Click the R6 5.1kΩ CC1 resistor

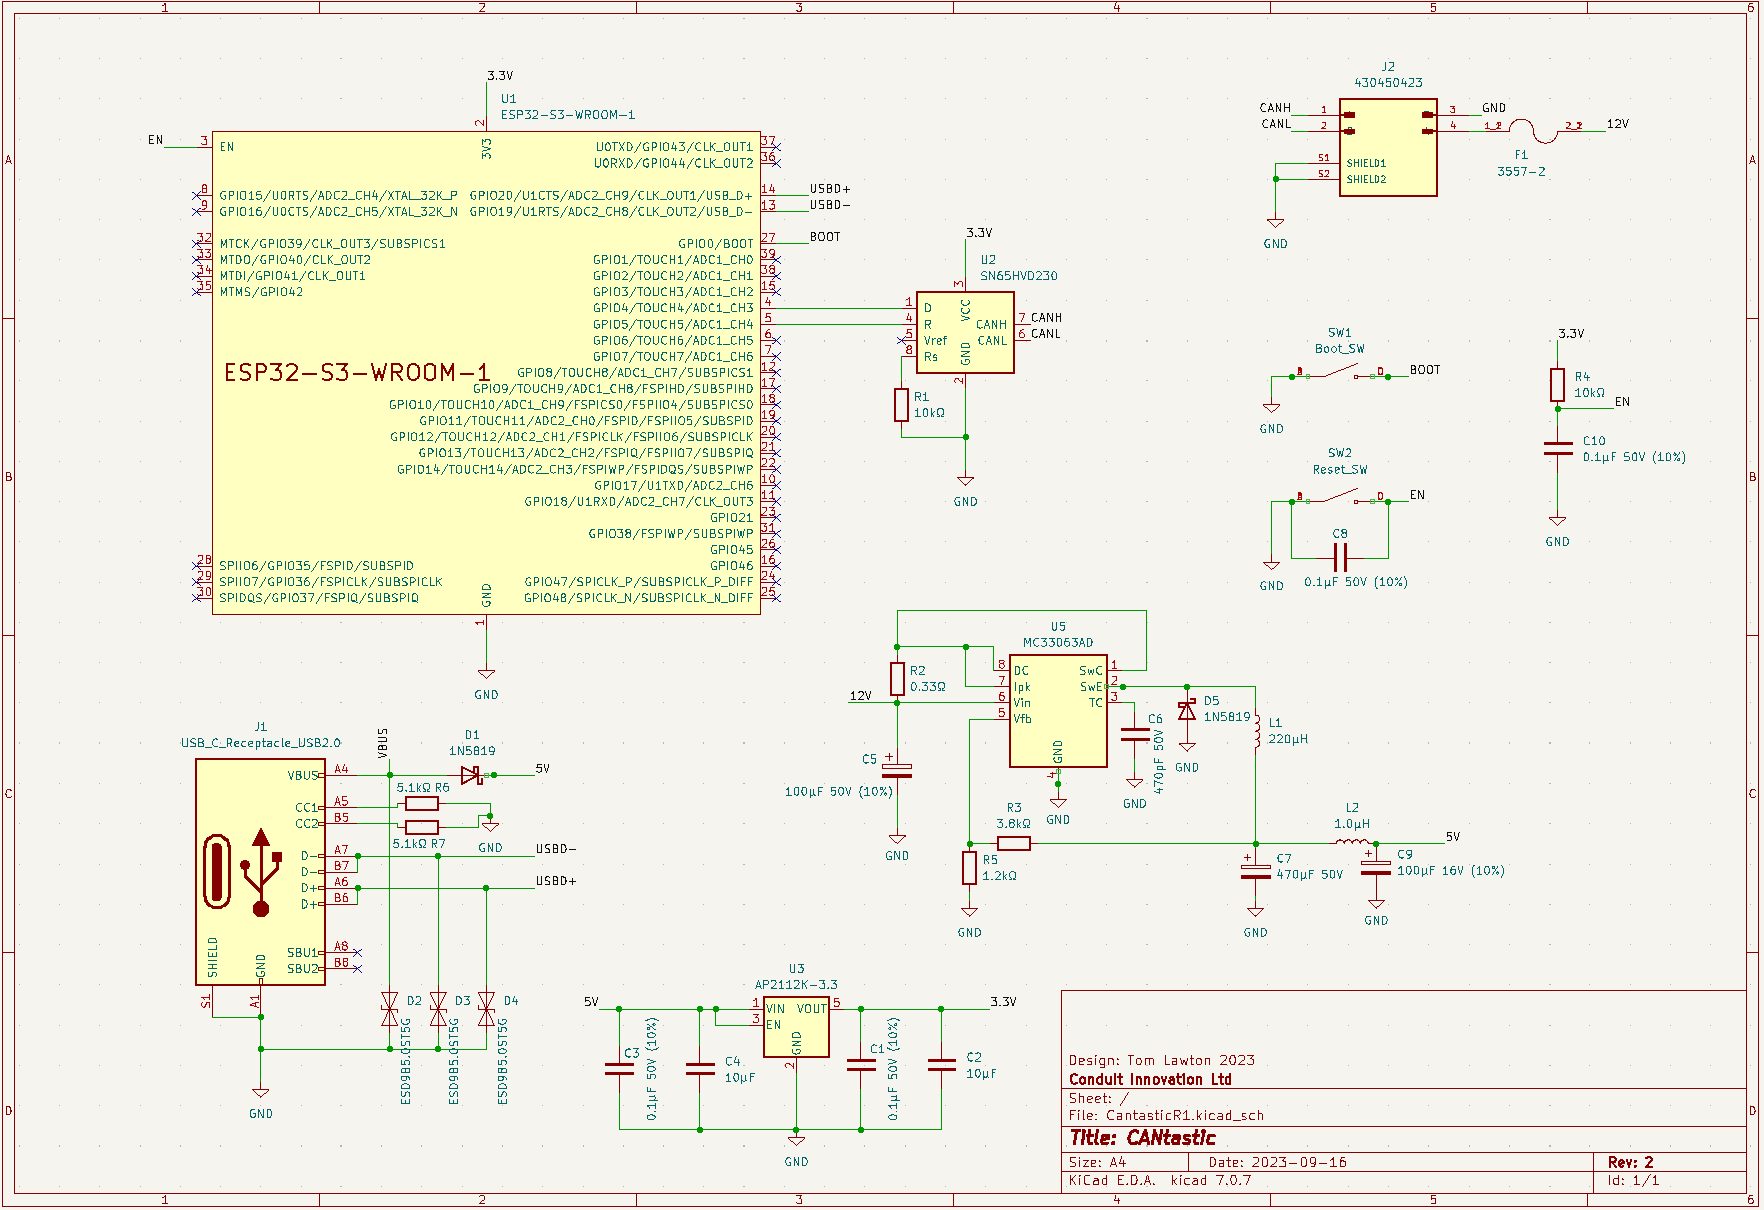pyautogui.click(x=422, y=804)
